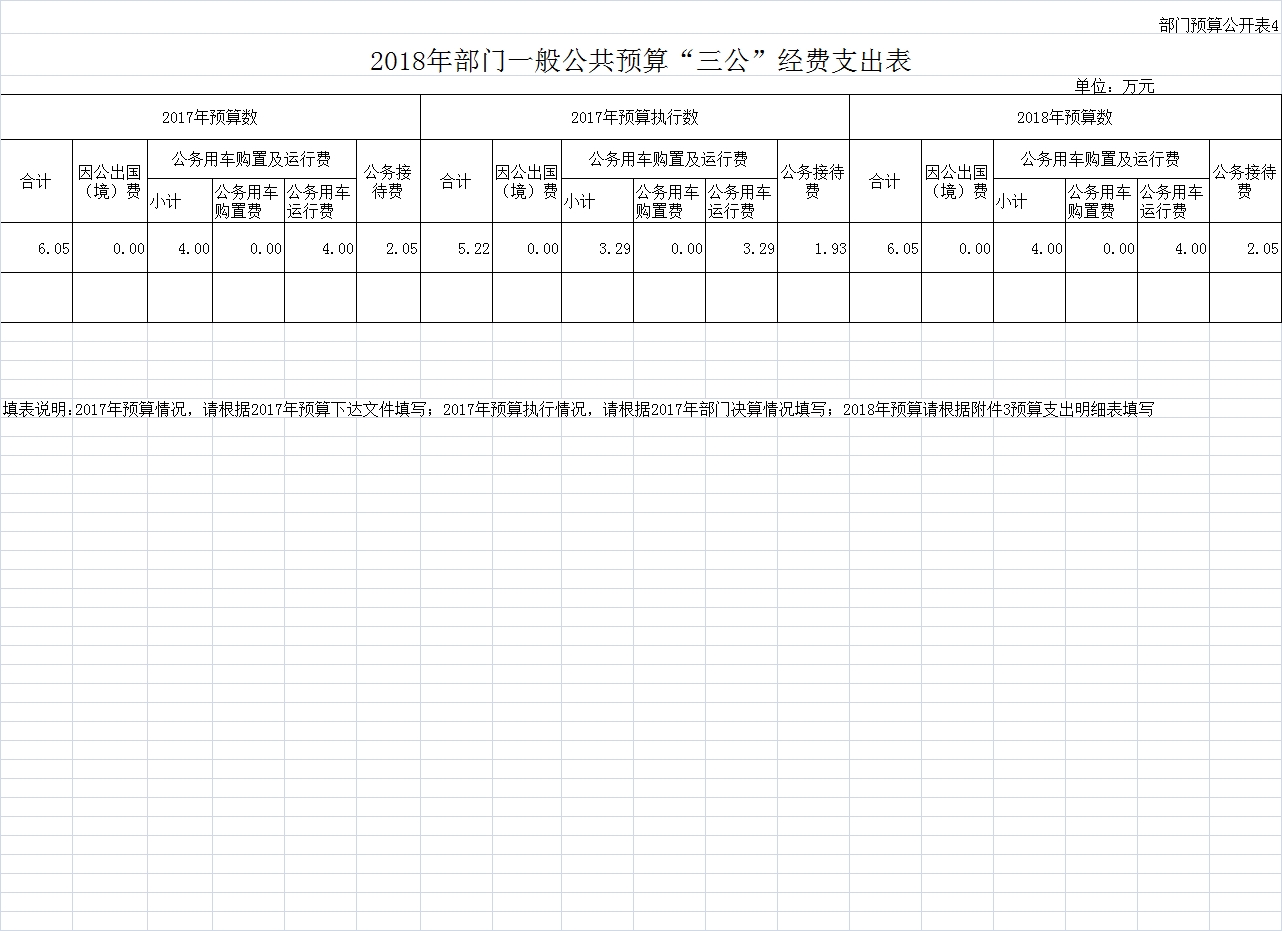Select 因公出国（境）费 header in 2017年预算执行数 group

(527, 181)
